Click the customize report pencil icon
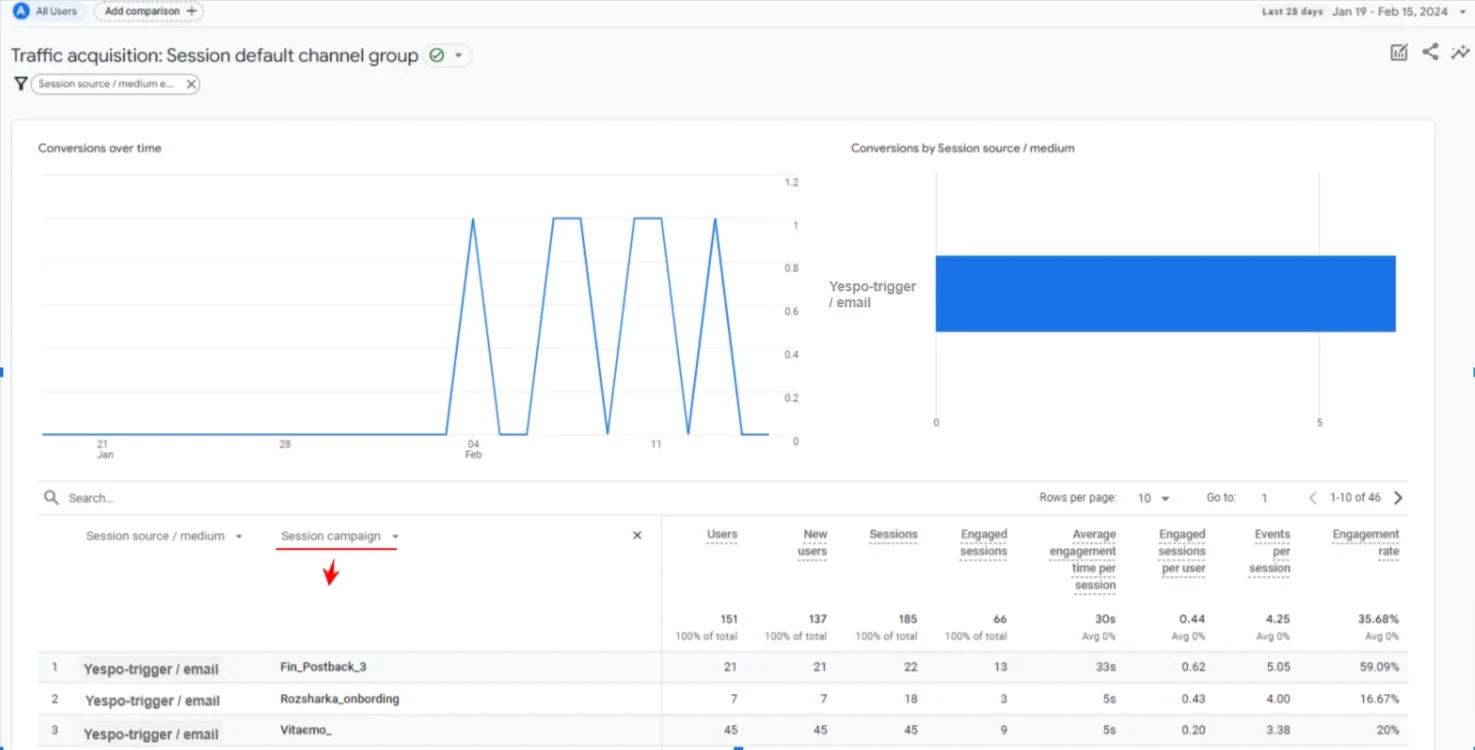Screen dimensions: 1475x750 pos(1399,53)
